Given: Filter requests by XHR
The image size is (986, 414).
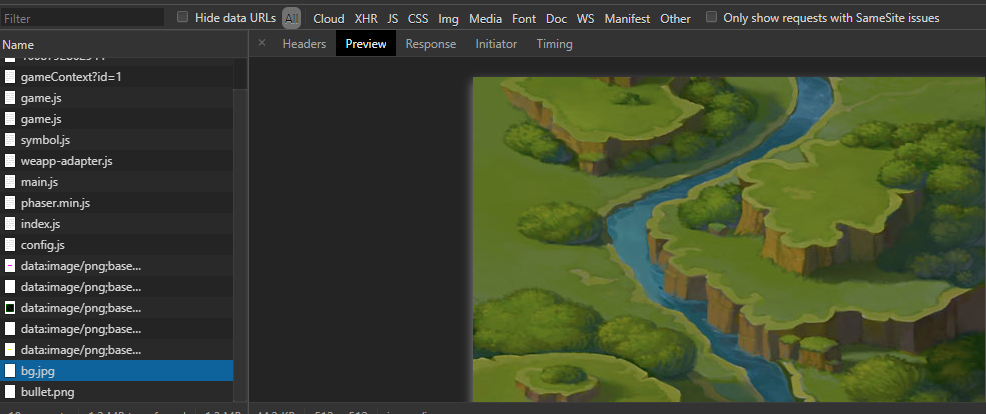Looking at the screenshot, I should tap(366, 19).
